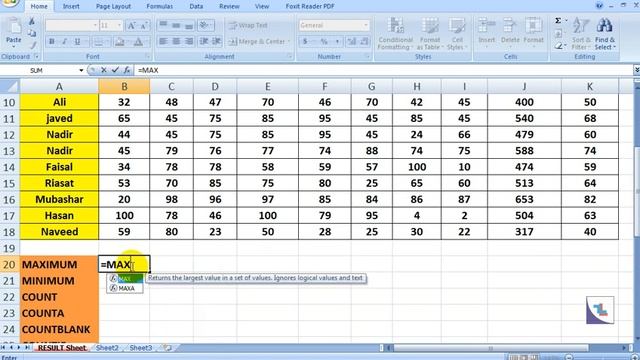Switch to Page Layout tab
The width and height of the screenshot is (640, 360).
point(113,7)
